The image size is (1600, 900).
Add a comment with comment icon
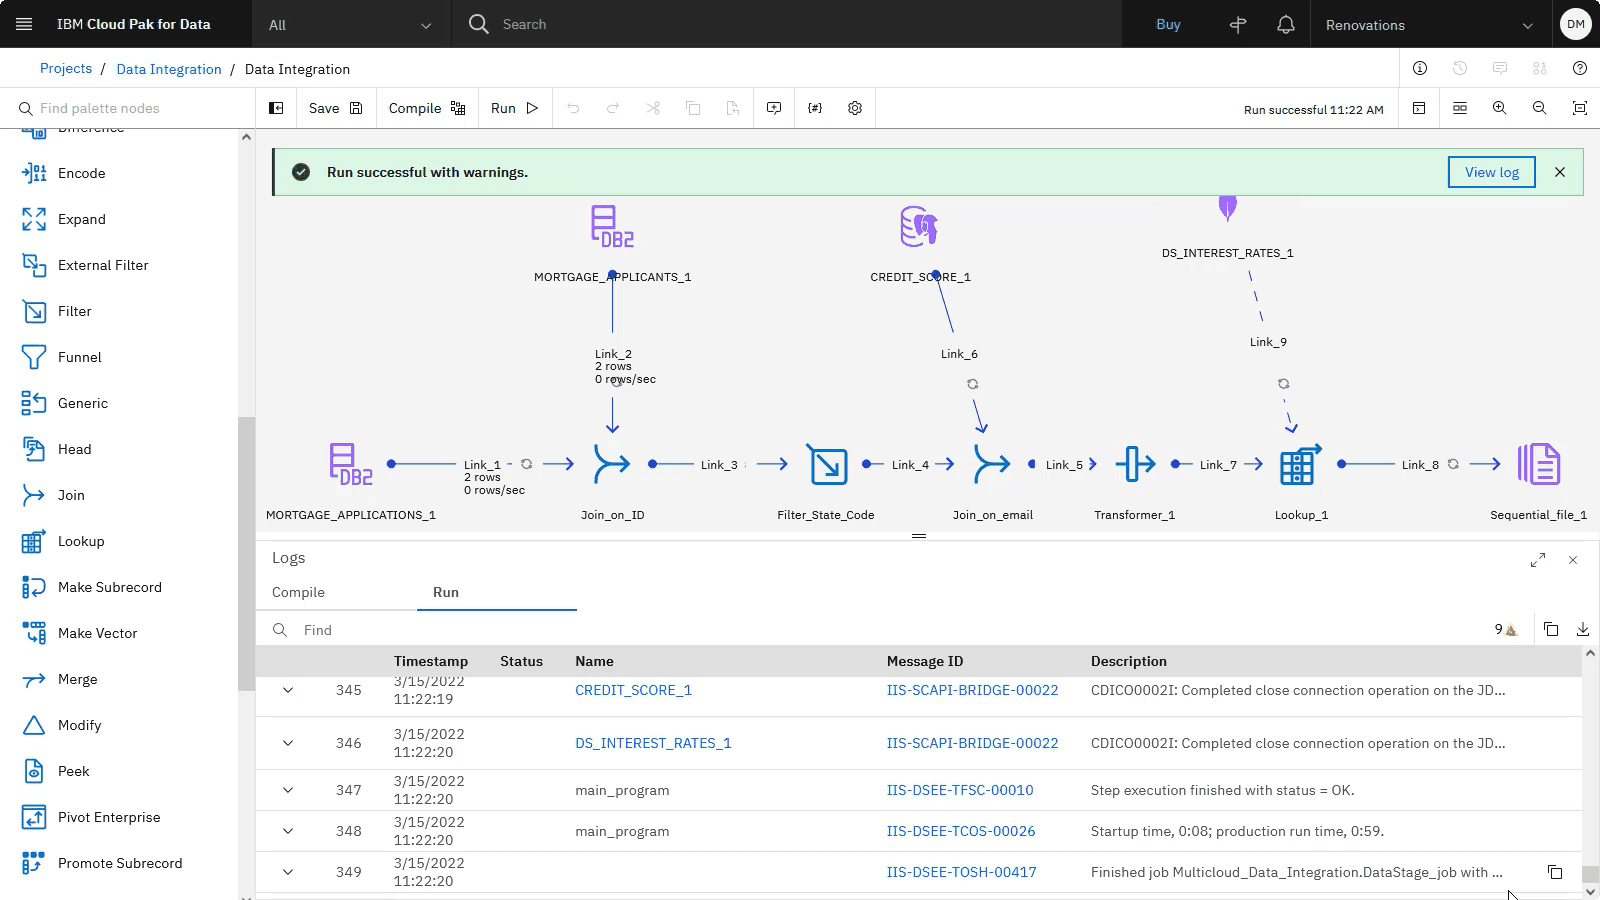(x=774, y=108)
